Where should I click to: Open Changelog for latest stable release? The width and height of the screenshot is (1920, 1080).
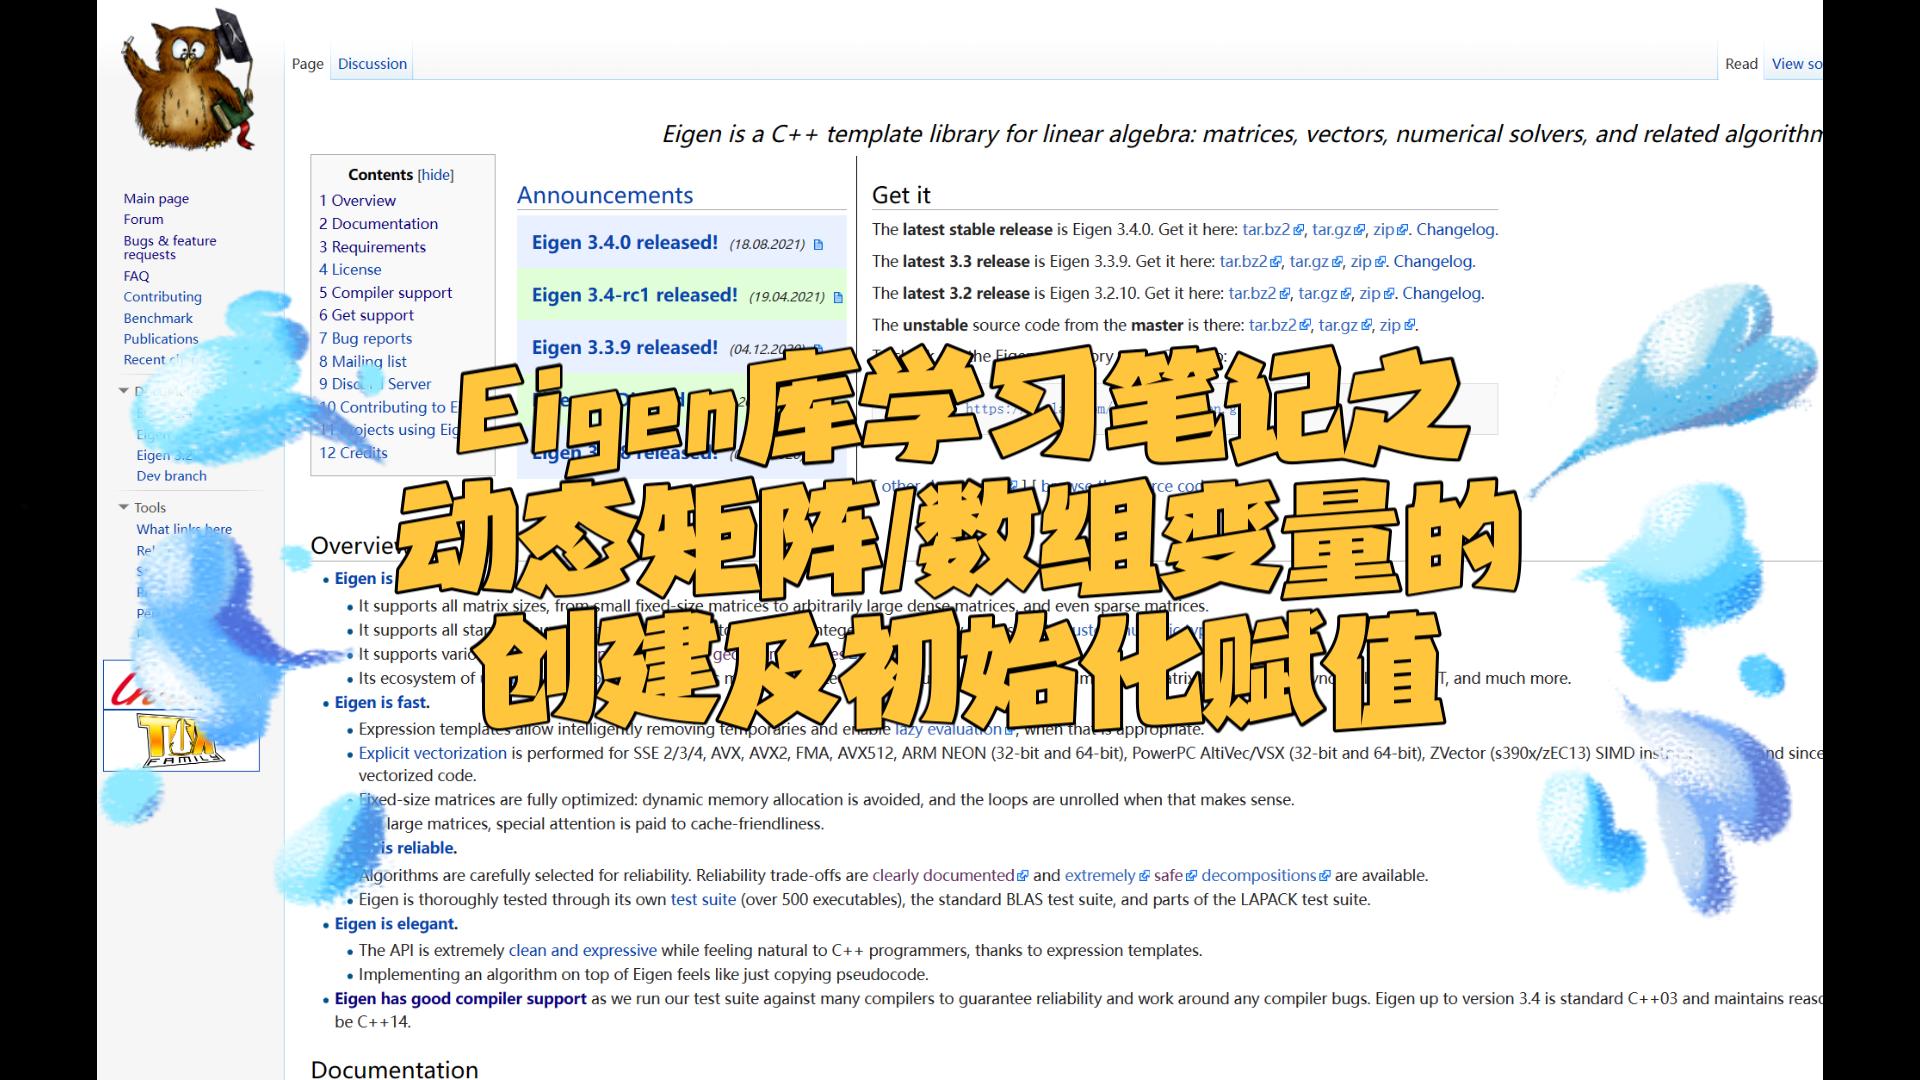click(x=1456, y=230)
